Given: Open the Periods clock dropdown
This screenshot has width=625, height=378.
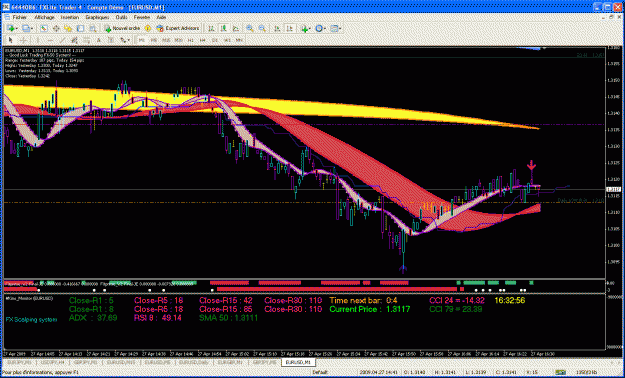Looking at the screenshot, I should point(320,28).
